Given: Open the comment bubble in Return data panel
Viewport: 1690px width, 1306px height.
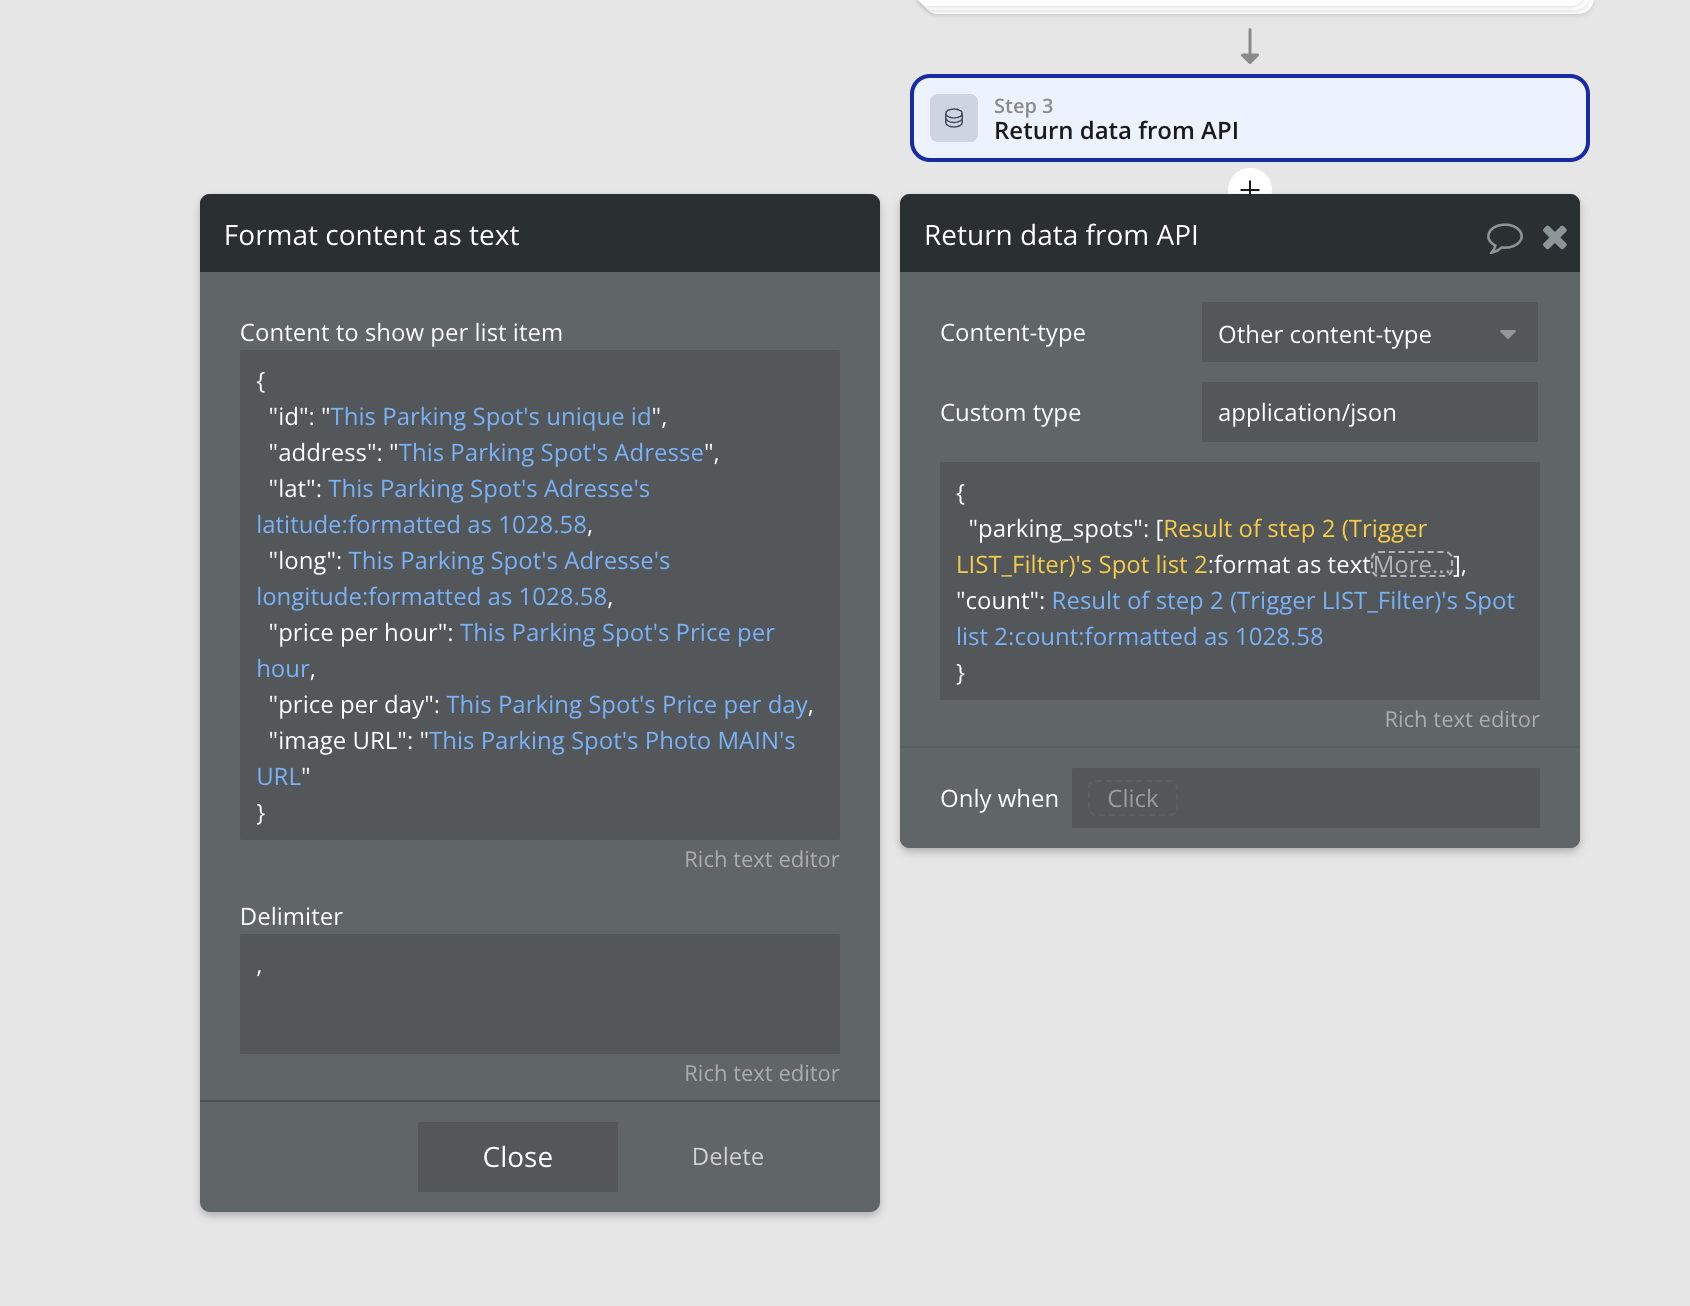Looking at the screenshot, I should pyautogui.click(x=1504, y=237).
